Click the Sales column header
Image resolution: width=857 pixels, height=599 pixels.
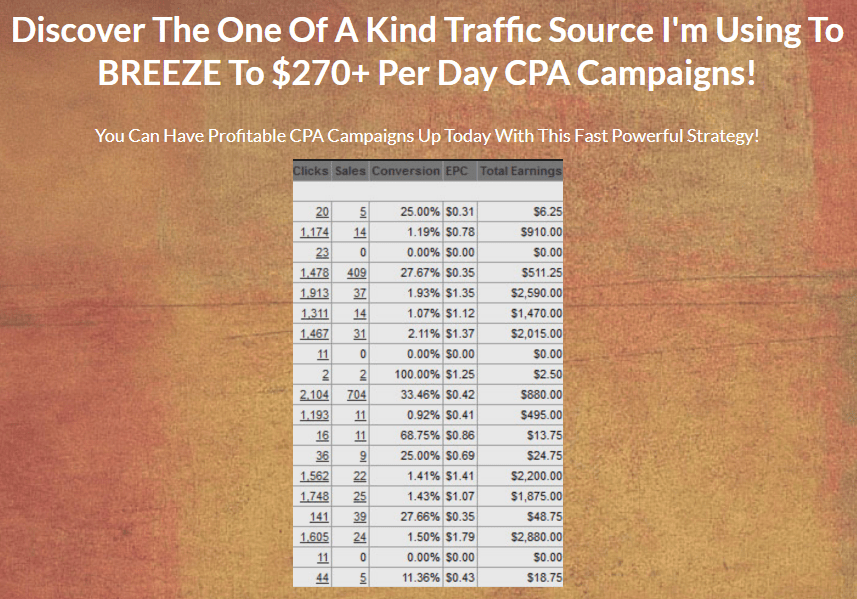click(350, 171)
